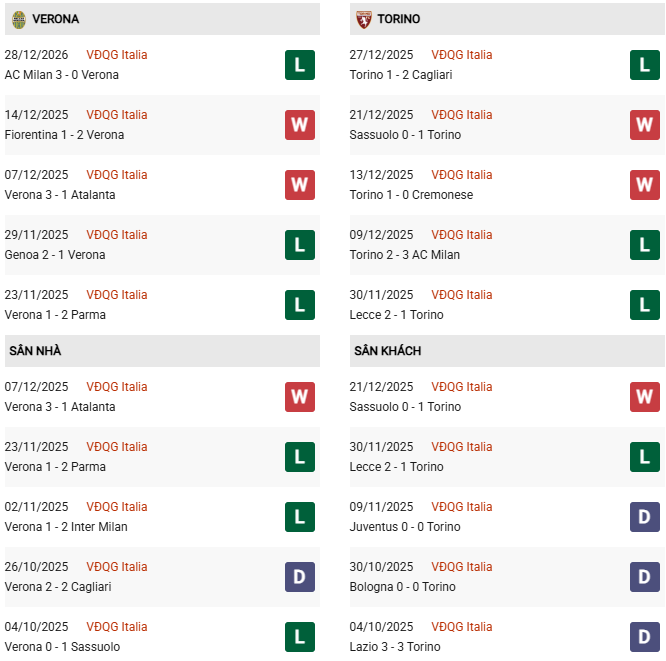This screenshot has height=661, width=666.
Task: Select the SÂN KHÁCH section header
Action: pyautogui.click(x=387, y=351)
